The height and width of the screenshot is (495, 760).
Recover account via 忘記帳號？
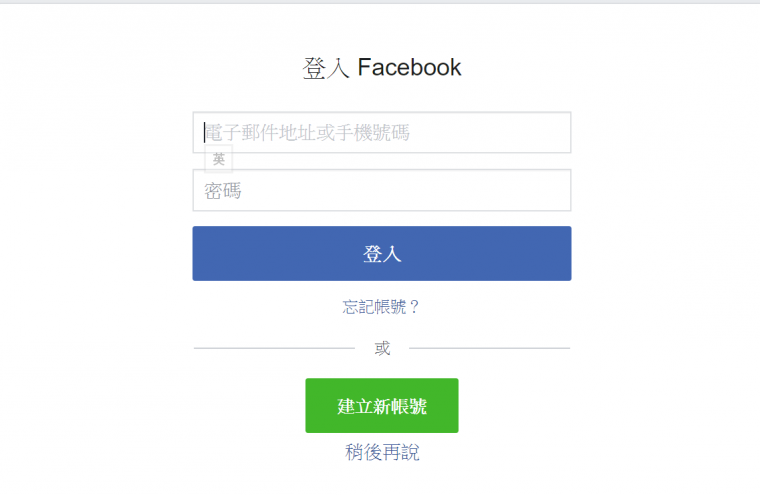(x=381, y=307)
